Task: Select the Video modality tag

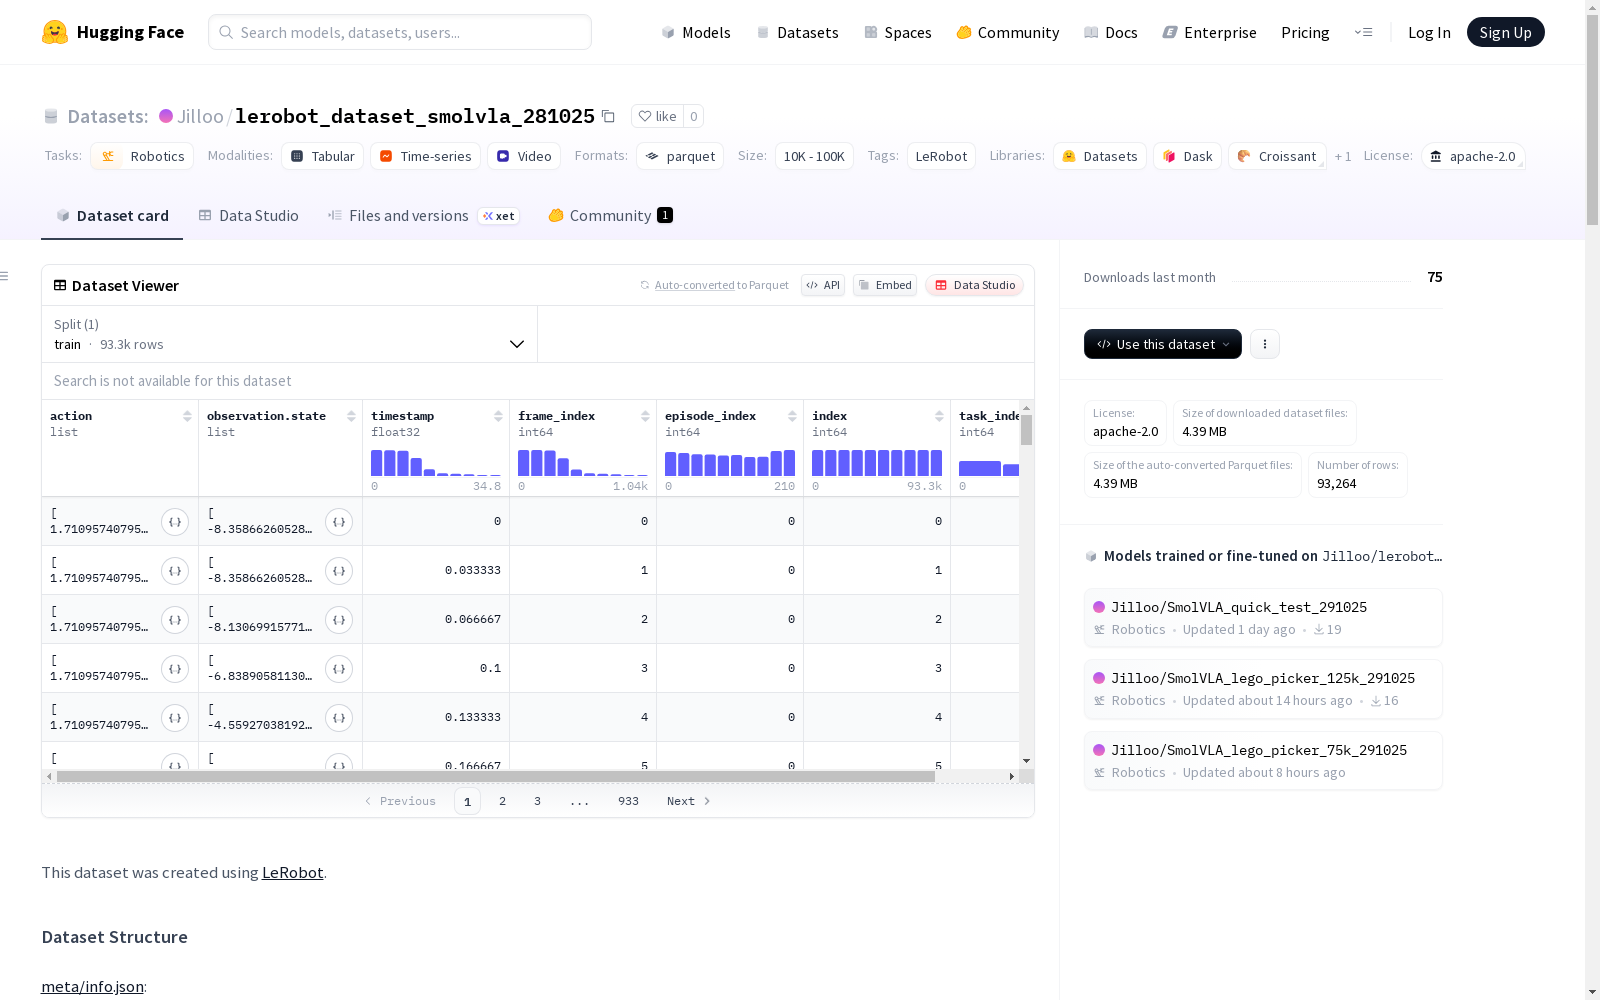Action: coord(524,156)
